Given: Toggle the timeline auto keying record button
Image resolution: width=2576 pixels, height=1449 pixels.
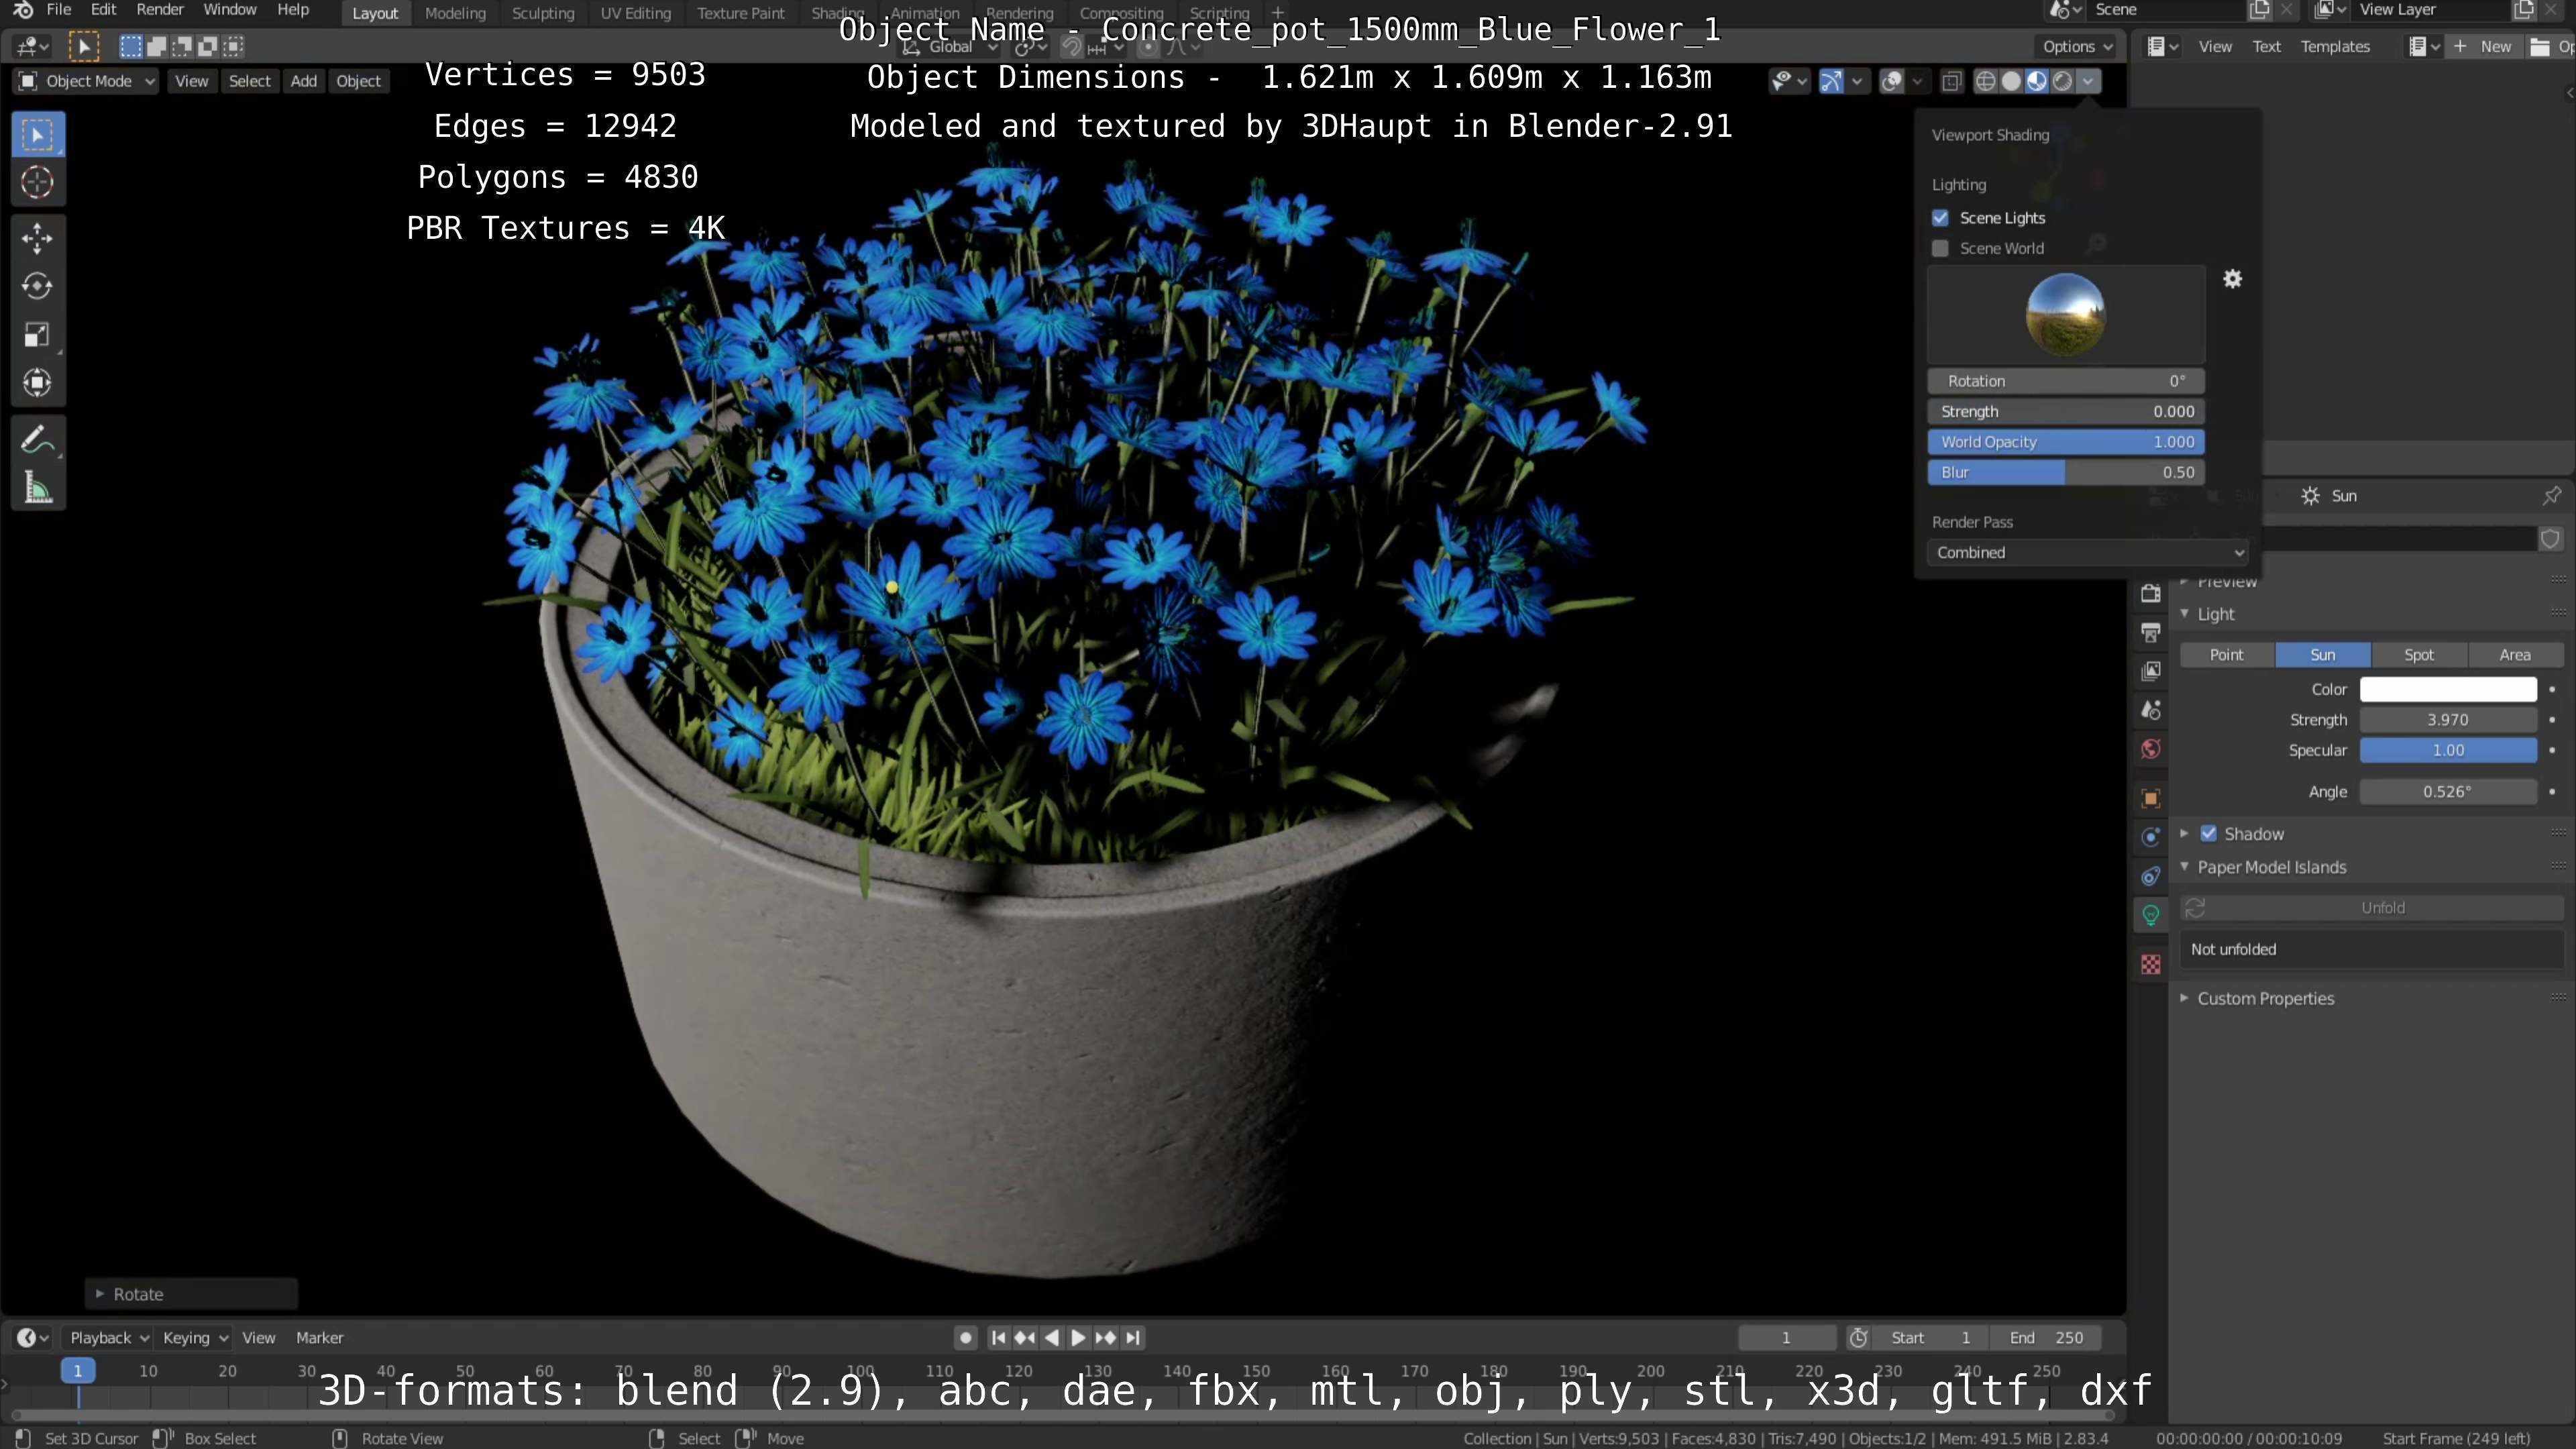Looking at the screenshot, I should pos(965,1338).
